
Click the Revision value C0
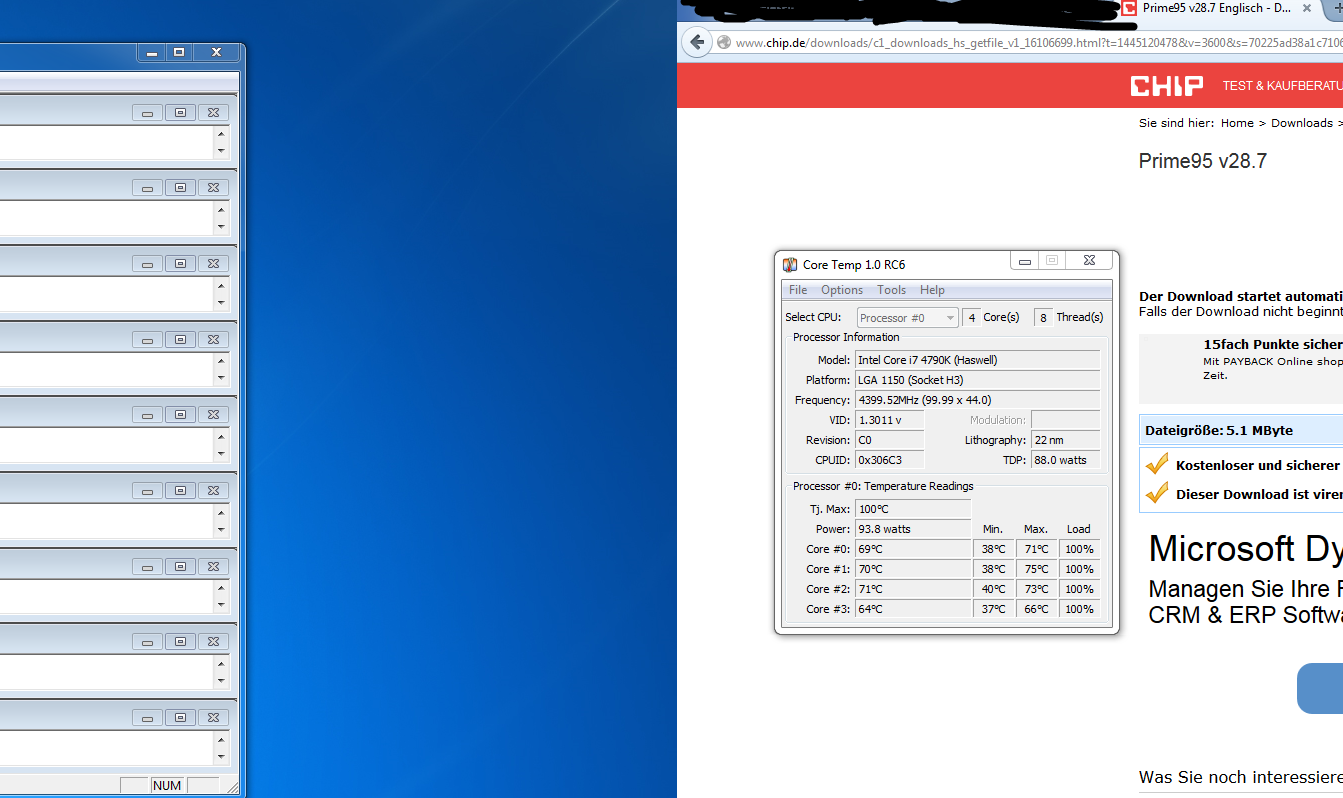[x=889, y=440]
